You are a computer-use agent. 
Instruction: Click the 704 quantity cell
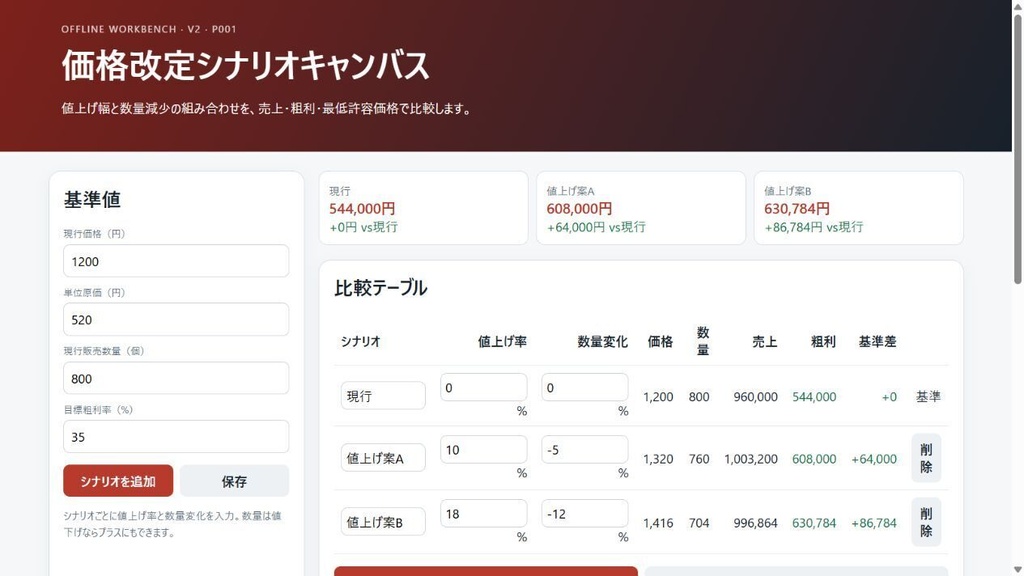699,523
